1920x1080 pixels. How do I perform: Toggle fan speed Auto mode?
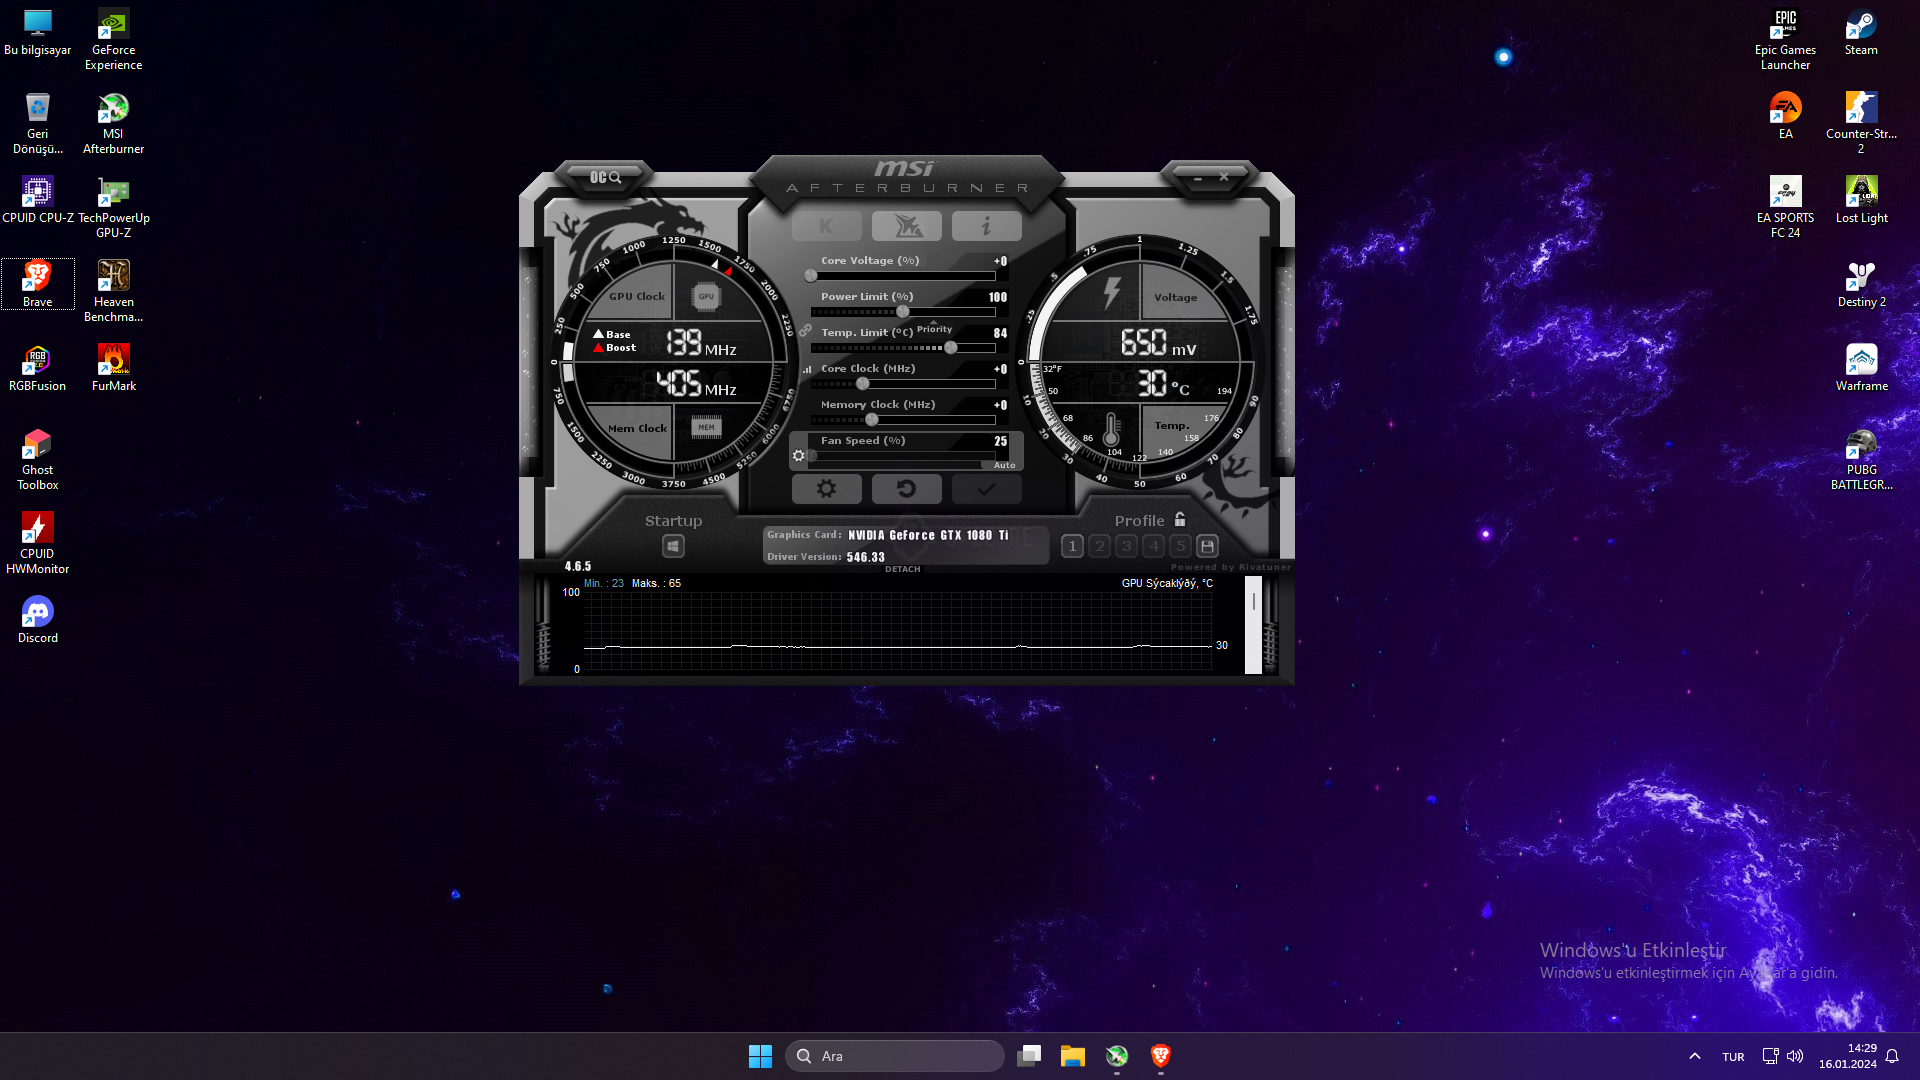coord(1004,465)
